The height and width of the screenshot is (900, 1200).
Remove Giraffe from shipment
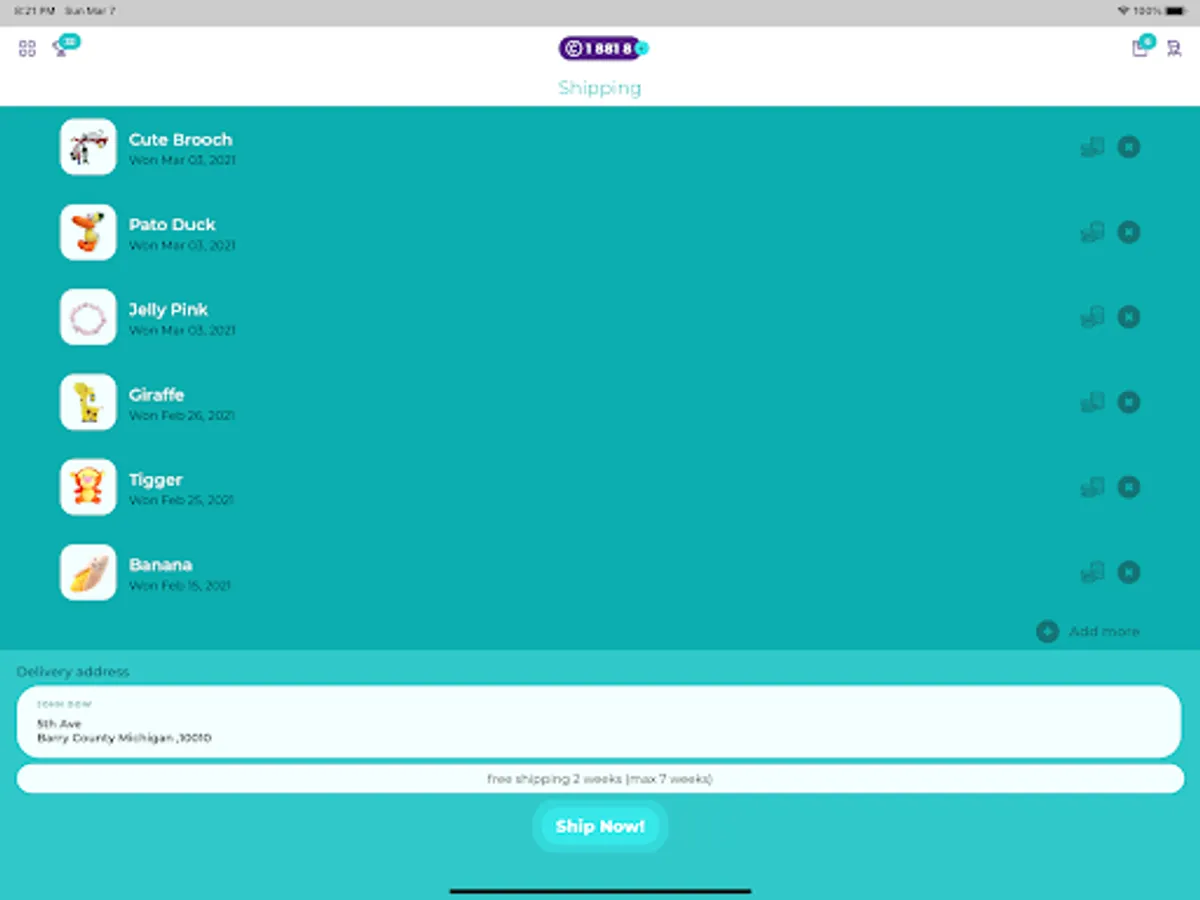click(x=1128, y=402)
